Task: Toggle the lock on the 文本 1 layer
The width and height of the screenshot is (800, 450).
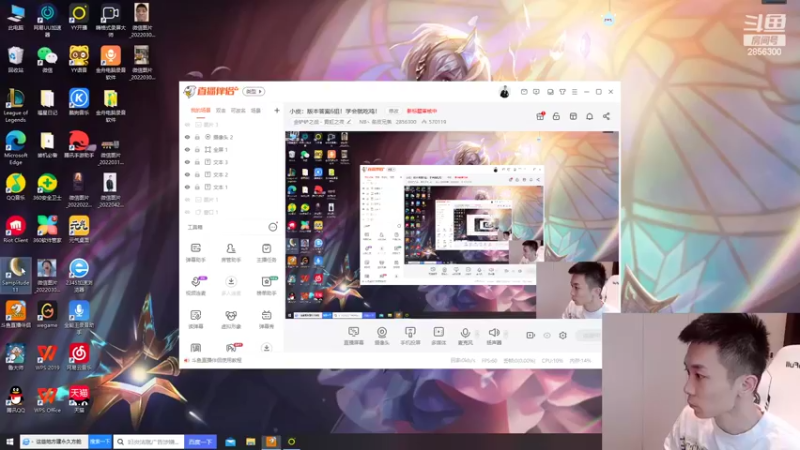Action: click(197, 187)
